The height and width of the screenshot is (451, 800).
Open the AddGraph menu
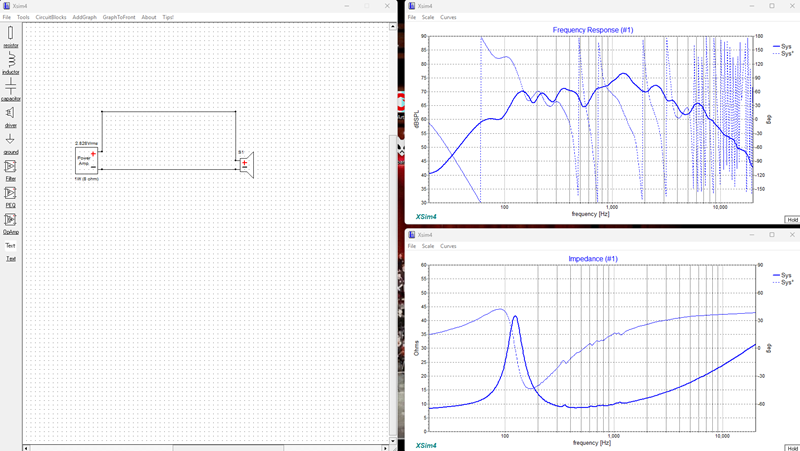pos(84,17)
